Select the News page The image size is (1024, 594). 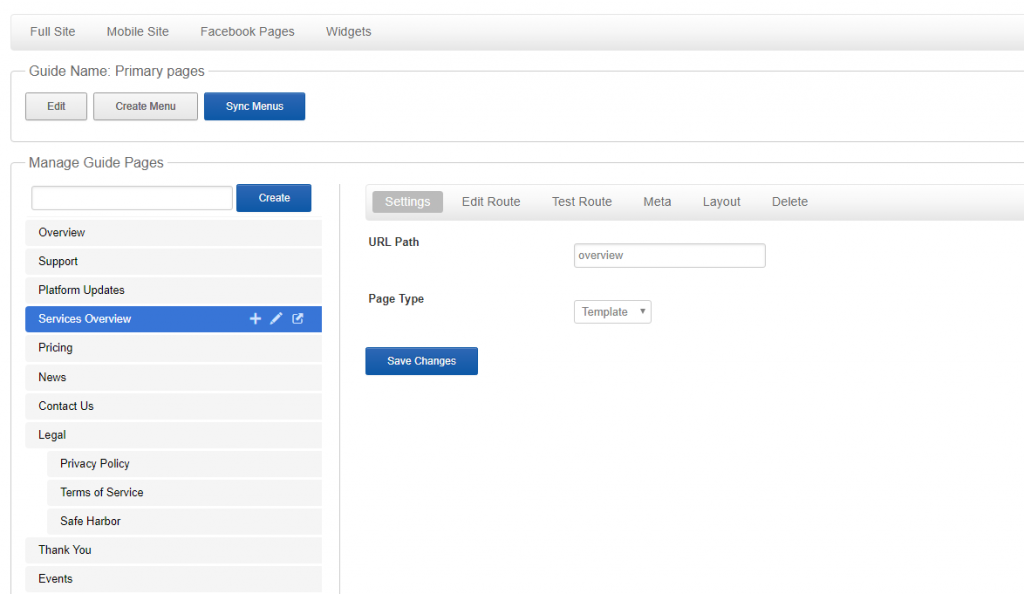click(x=174, y=377)
